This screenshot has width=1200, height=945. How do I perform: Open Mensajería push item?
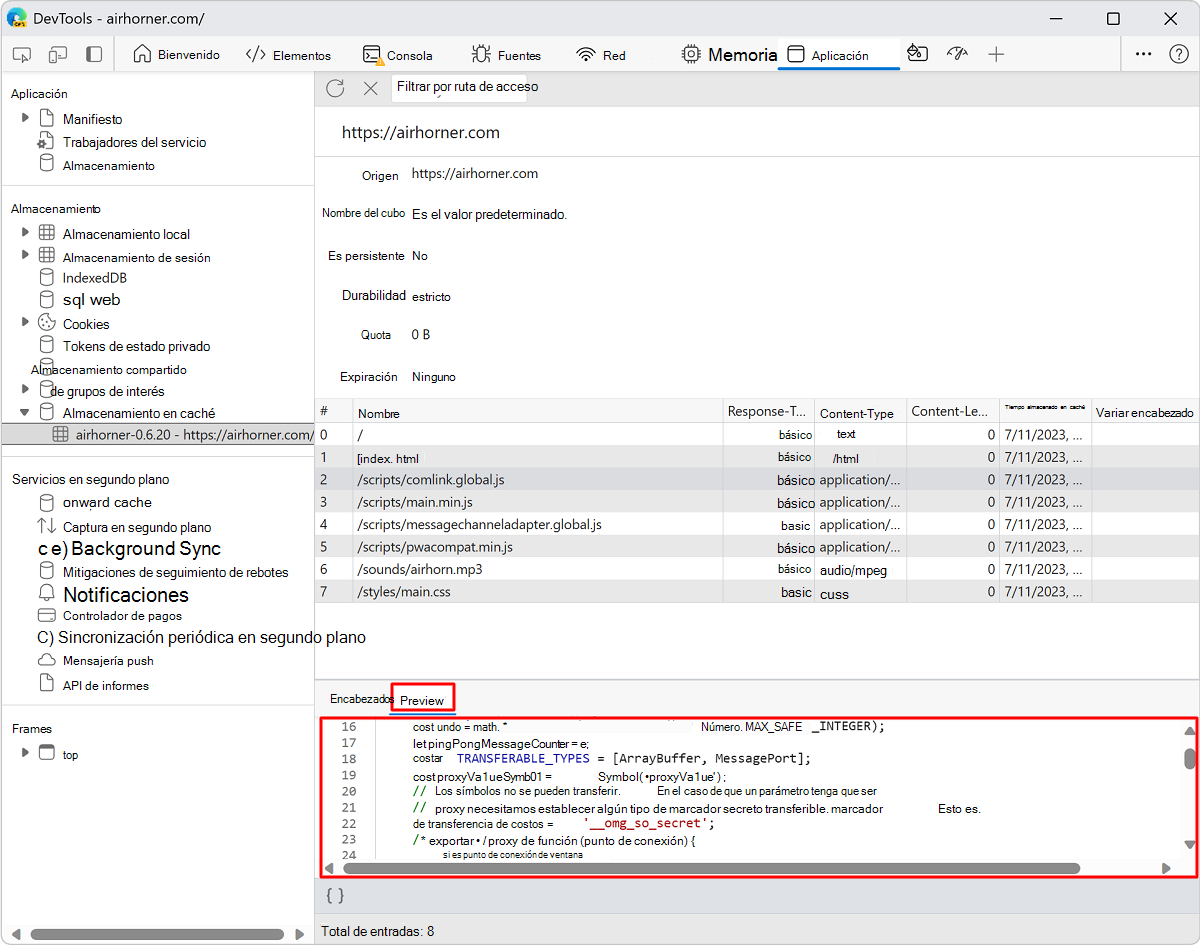(x=108, y=660)
